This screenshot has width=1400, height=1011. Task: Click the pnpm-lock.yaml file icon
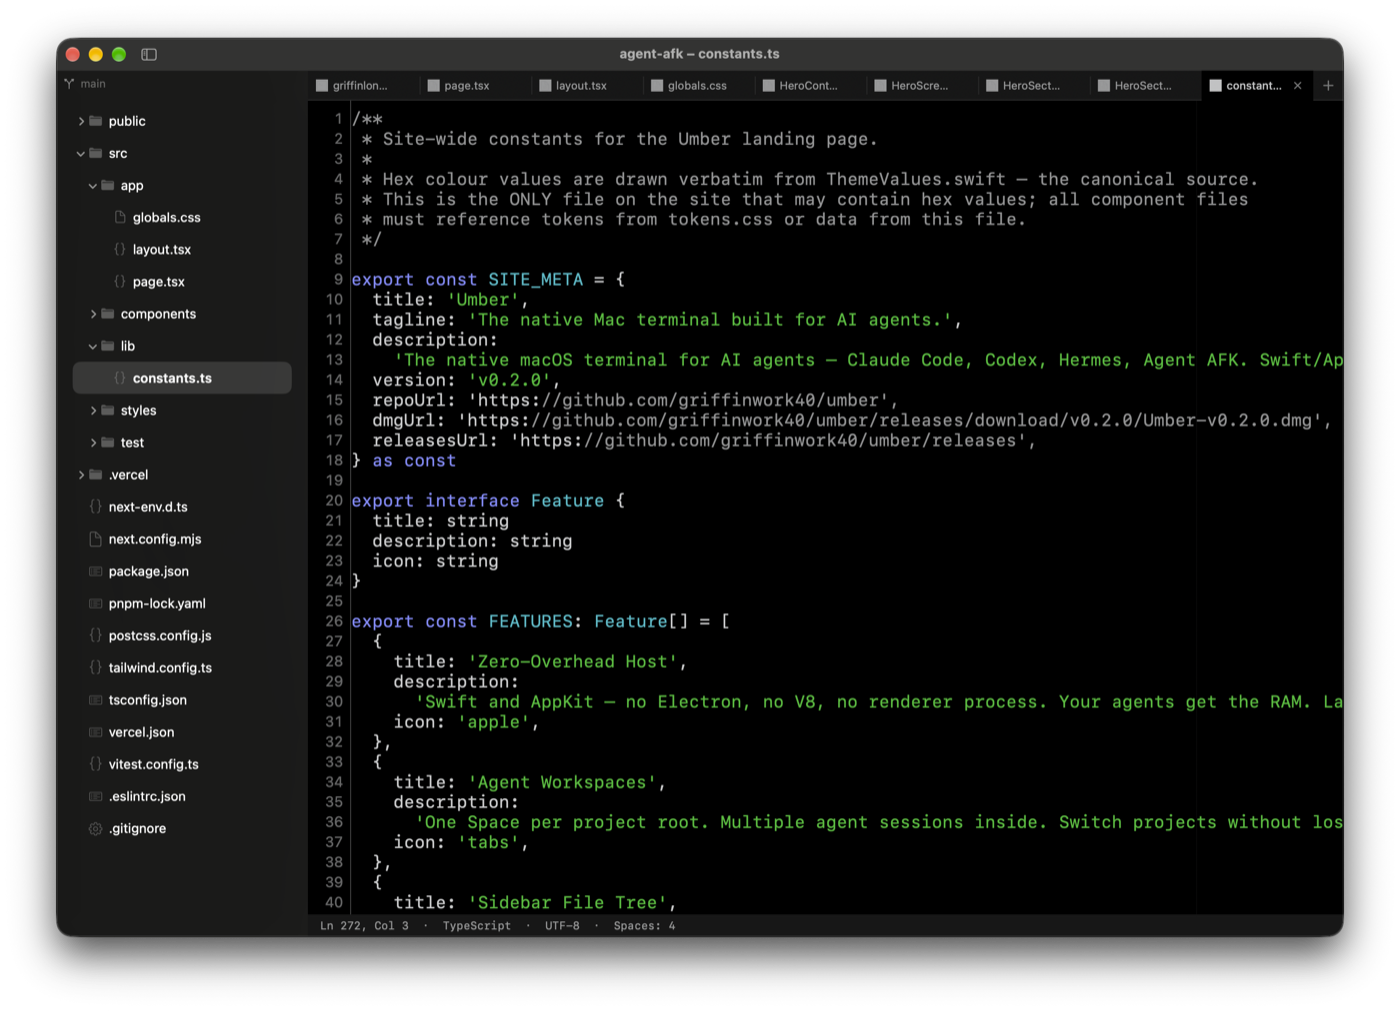click(96, 603)
